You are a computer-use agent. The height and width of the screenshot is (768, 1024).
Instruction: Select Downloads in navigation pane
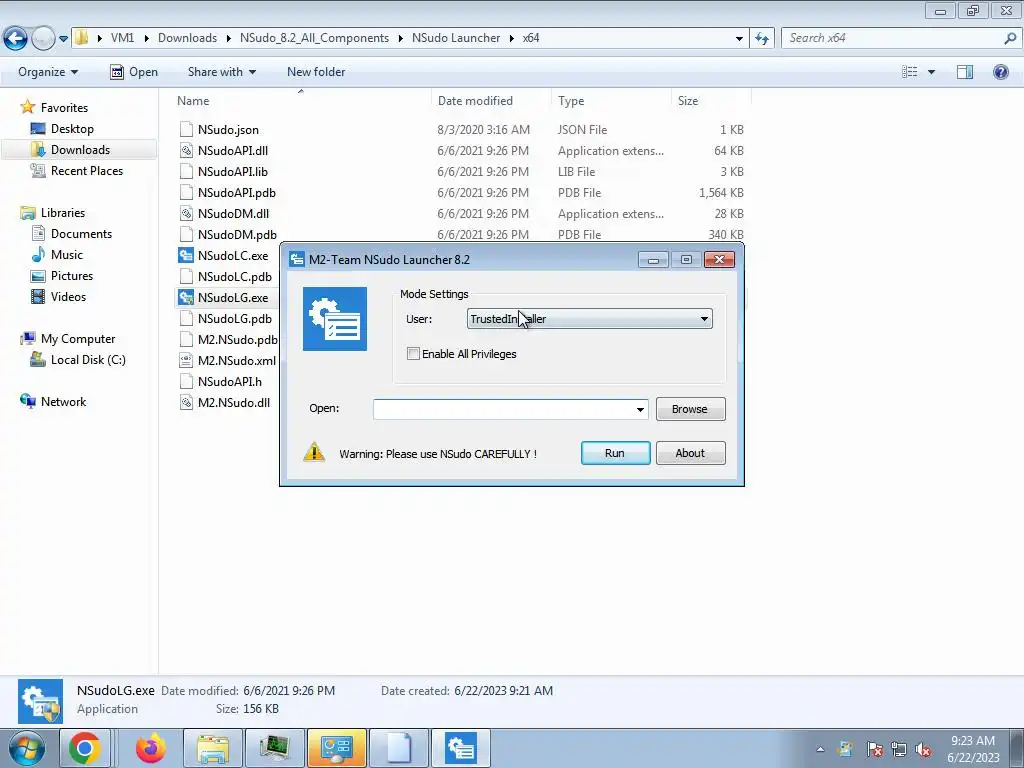[x=80, y=150]
